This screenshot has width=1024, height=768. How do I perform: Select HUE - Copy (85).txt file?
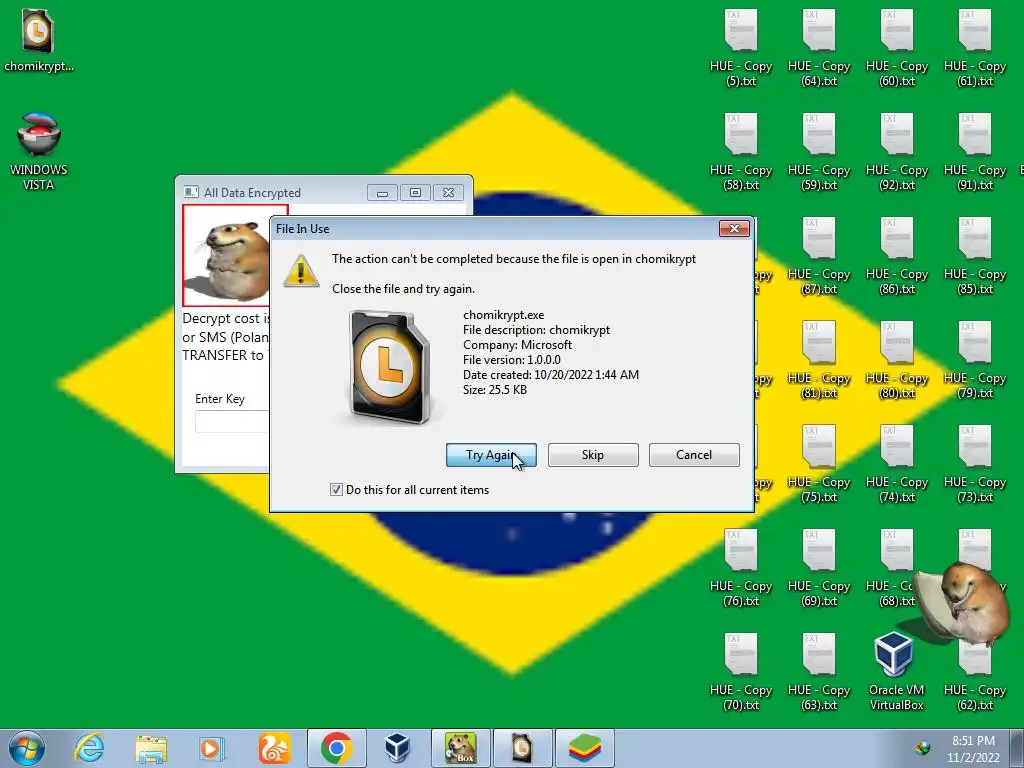pyautogui.click(x=975, y=255)
